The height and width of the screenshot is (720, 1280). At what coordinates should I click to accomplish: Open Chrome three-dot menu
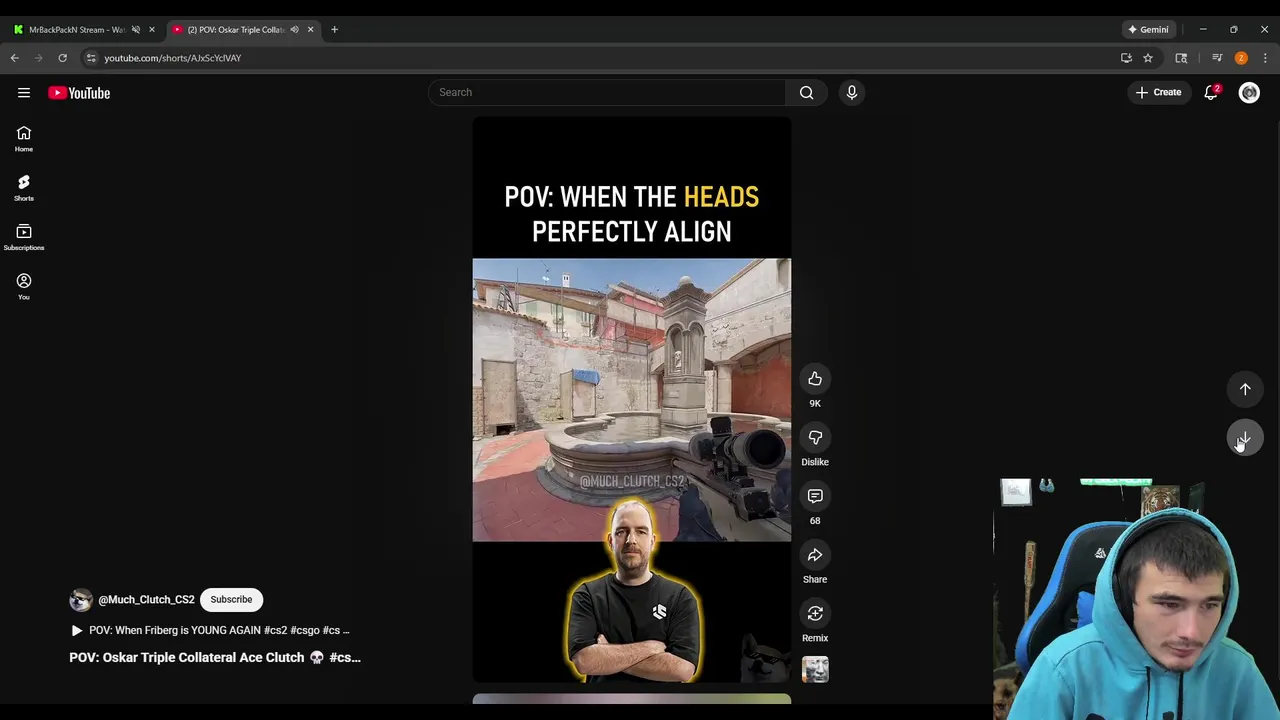pos(1265,58)
